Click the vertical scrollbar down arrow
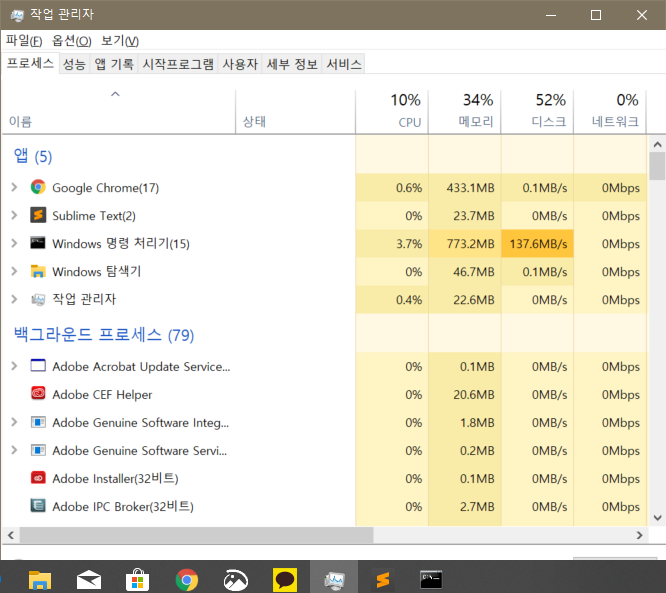This screenshot has width=666, height=593. tap(658, 518)
